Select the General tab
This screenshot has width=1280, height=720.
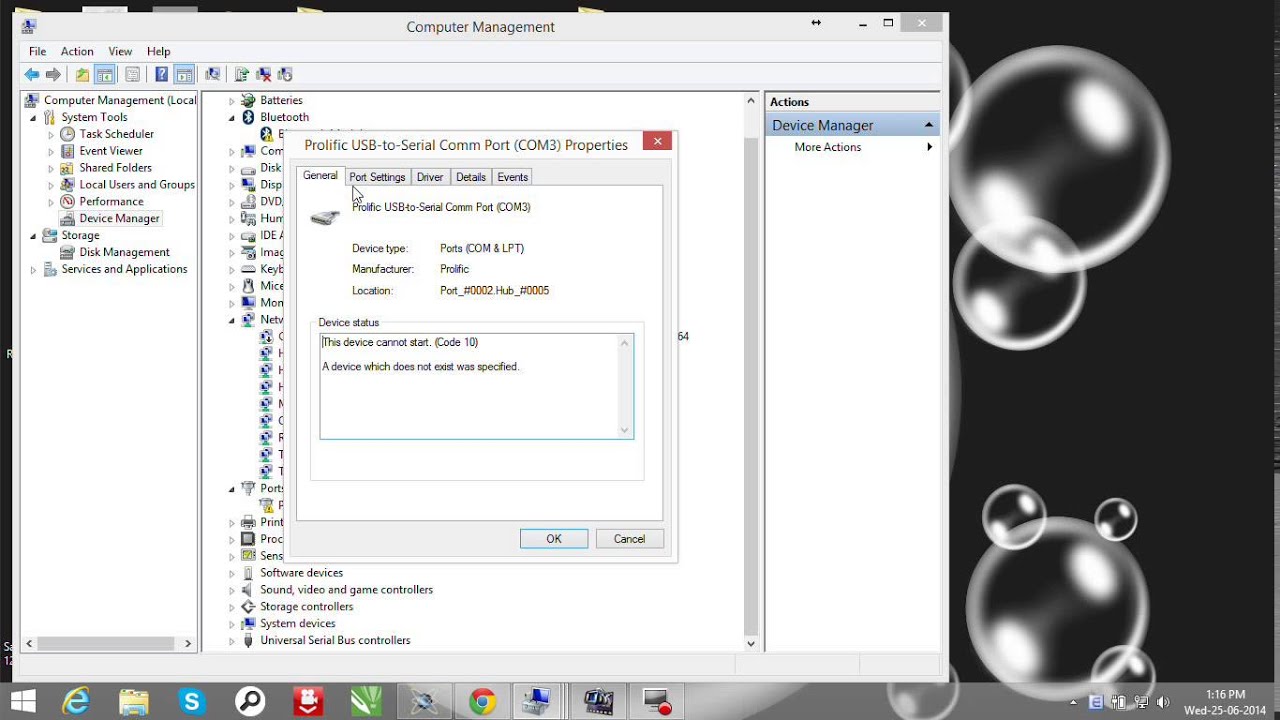coord(320,176)
